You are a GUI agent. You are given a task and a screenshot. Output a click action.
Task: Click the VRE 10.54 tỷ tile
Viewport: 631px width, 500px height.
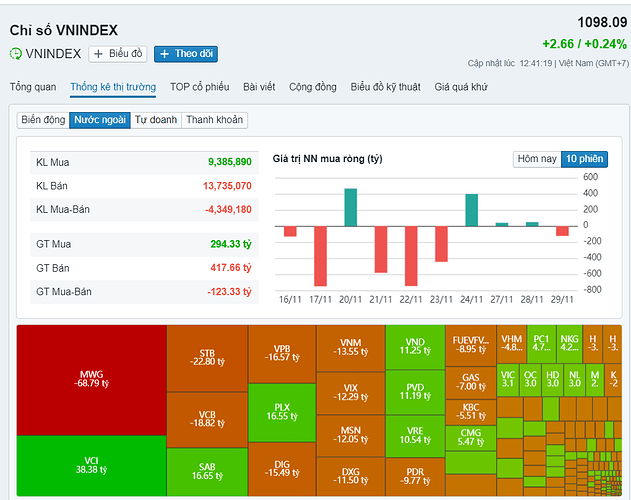[x=415, y=436]
